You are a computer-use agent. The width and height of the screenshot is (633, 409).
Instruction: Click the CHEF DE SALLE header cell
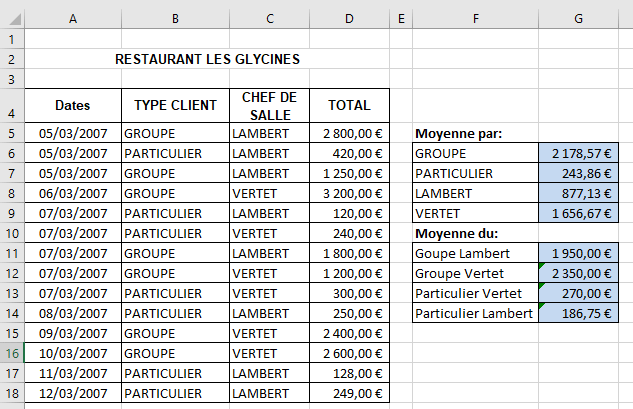(x=269, y=105)
